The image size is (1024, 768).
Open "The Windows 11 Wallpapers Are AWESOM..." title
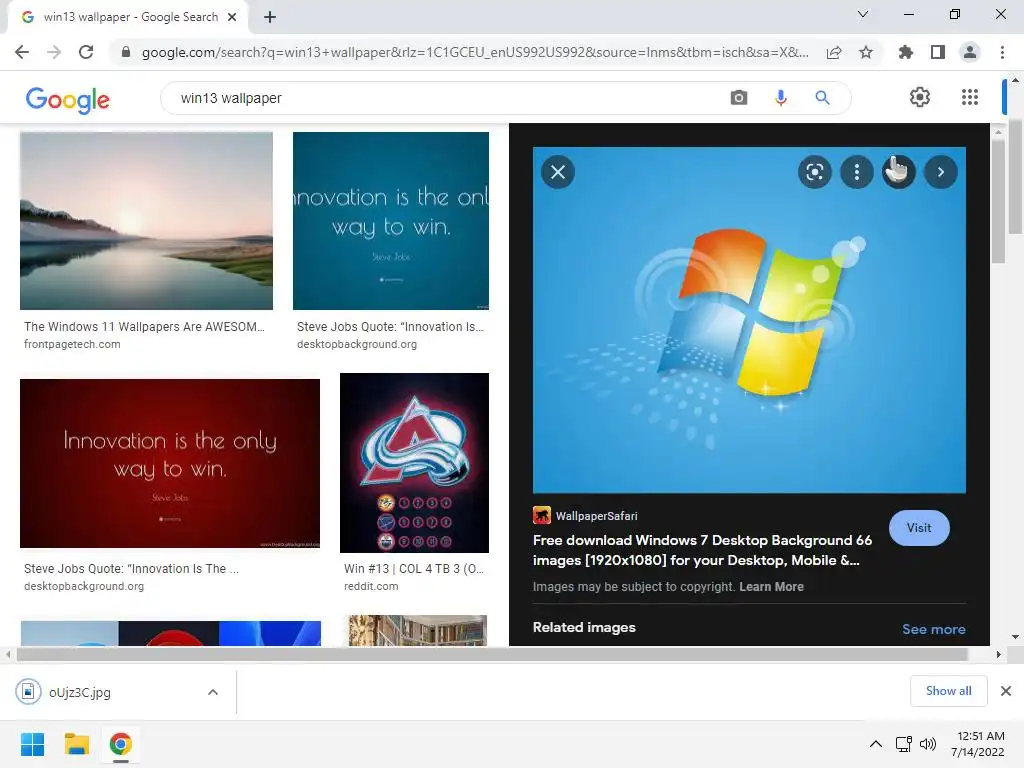pyautogui.click(x=144, y=327)
